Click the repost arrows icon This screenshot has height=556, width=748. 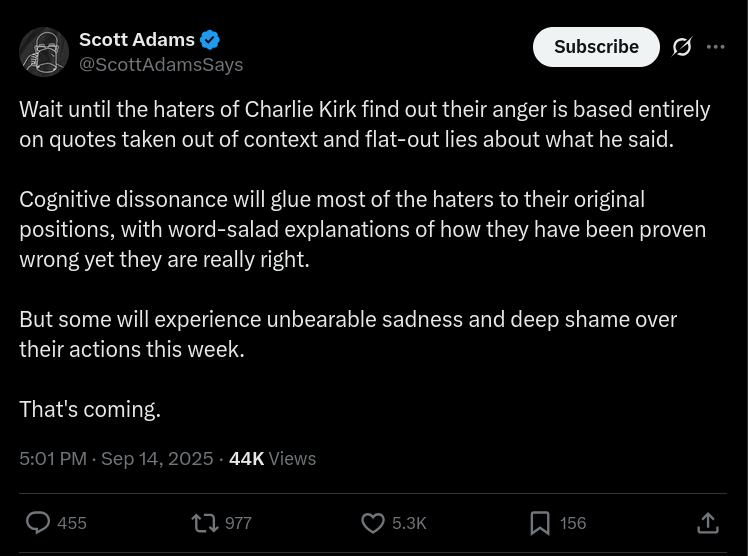point(205,522)
